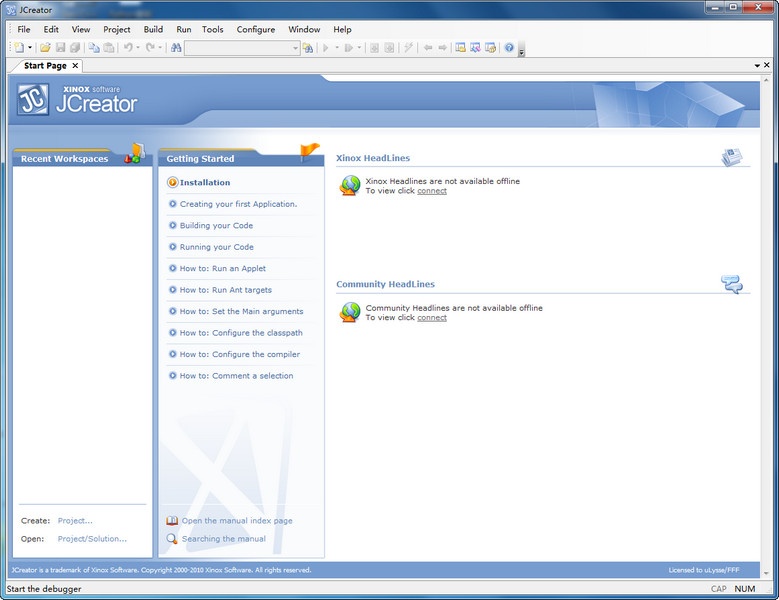Image resolution: width=779 pixels, height=600 pixels.
Task: Open How to: Set the Main arguments
Action: pyautogui.click(x=241, y=311)
